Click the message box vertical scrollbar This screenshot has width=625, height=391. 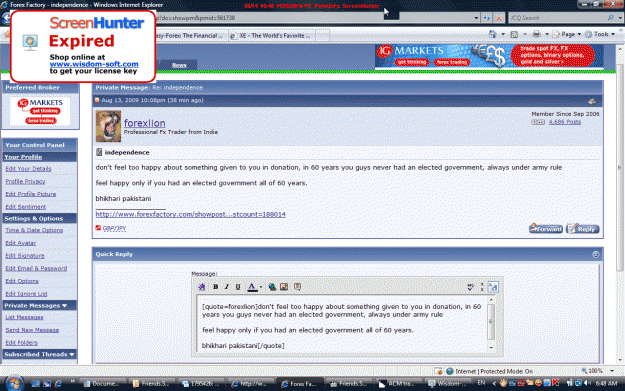coord(491,324)
